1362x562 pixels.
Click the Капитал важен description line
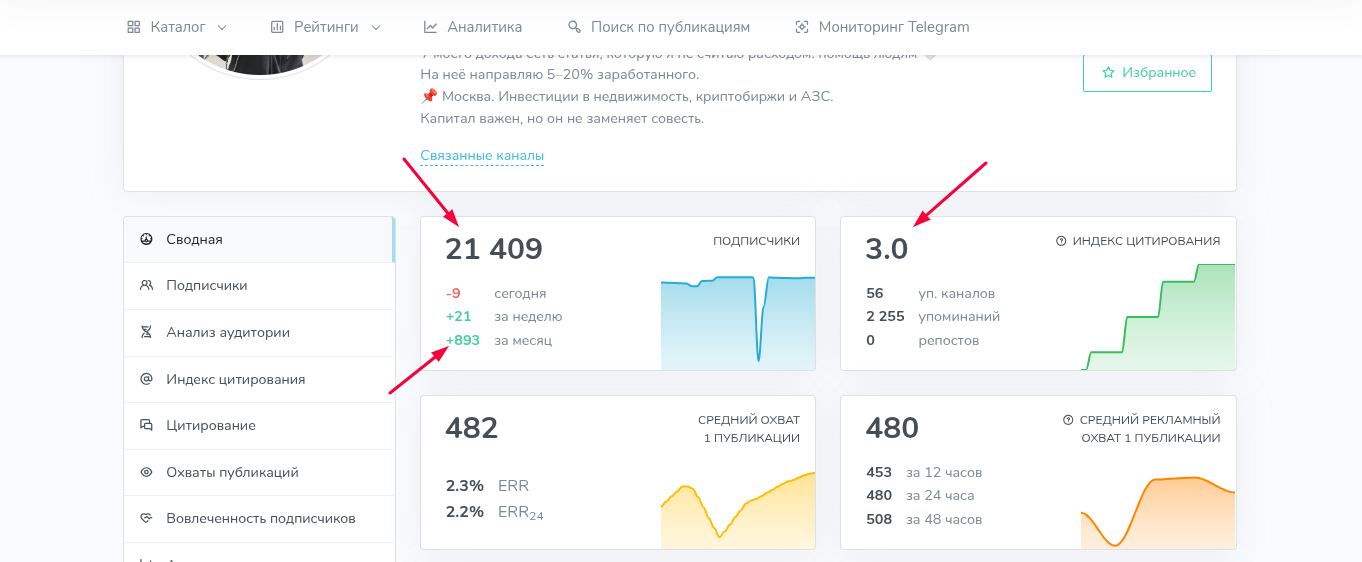point(562,118)
